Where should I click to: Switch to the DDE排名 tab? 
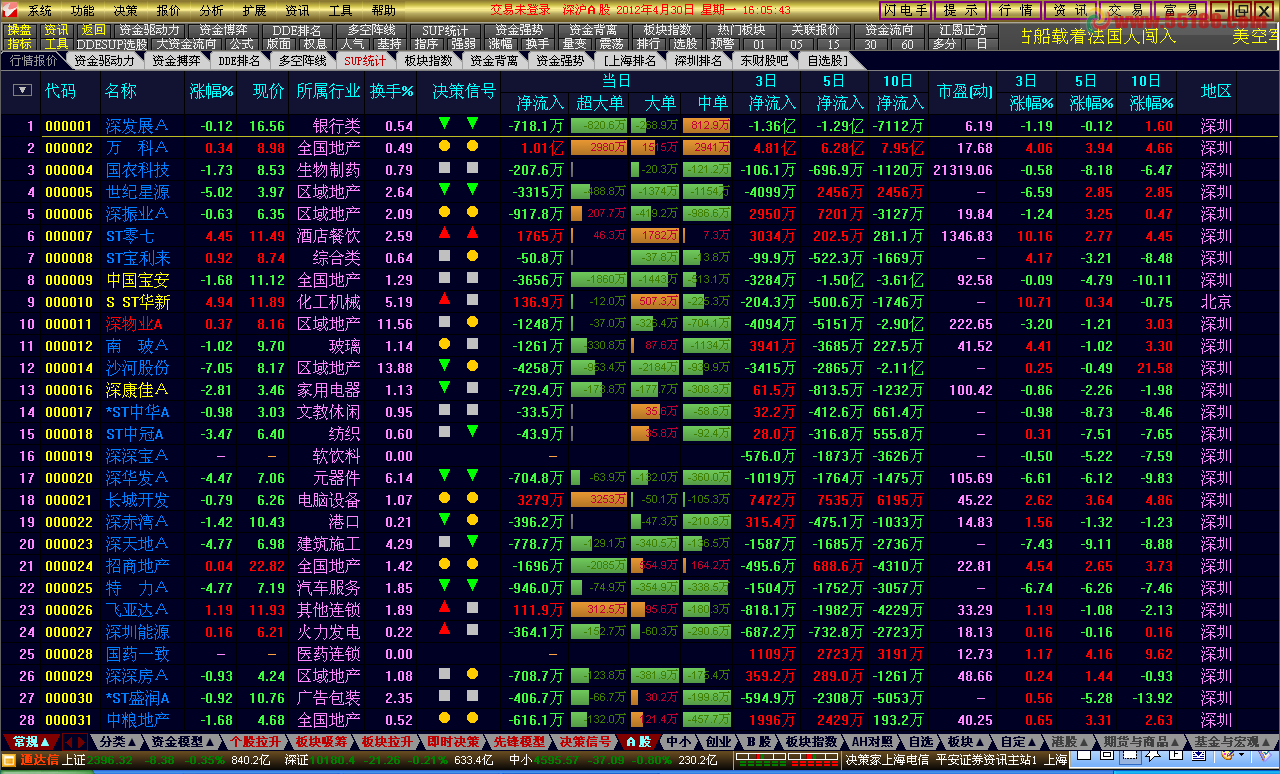tap(239, 60)
